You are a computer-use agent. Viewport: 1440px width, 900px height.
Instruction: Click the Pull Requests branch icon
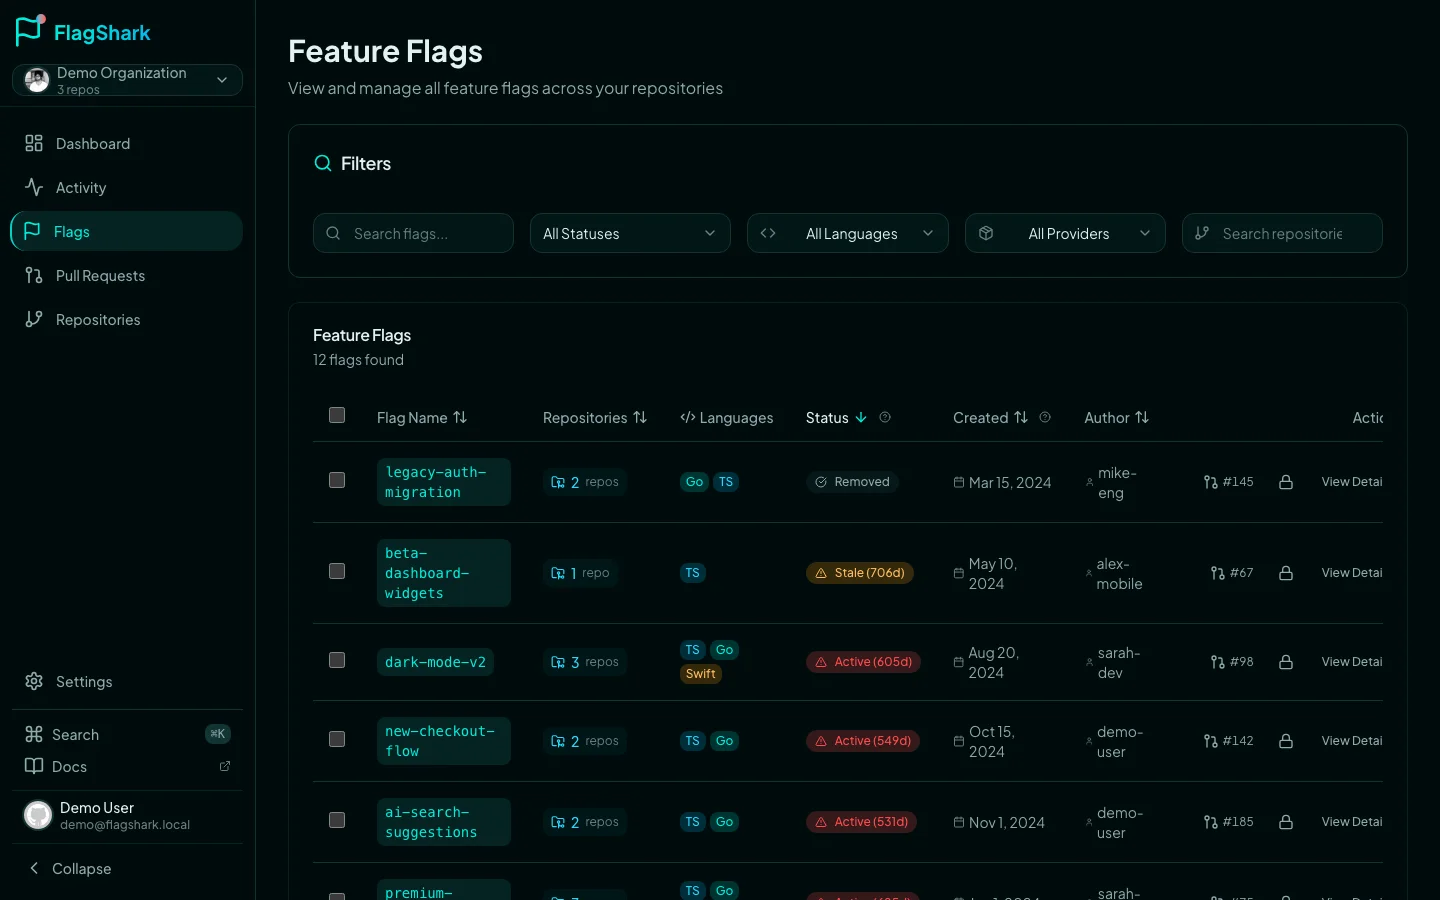click(33, 275)
